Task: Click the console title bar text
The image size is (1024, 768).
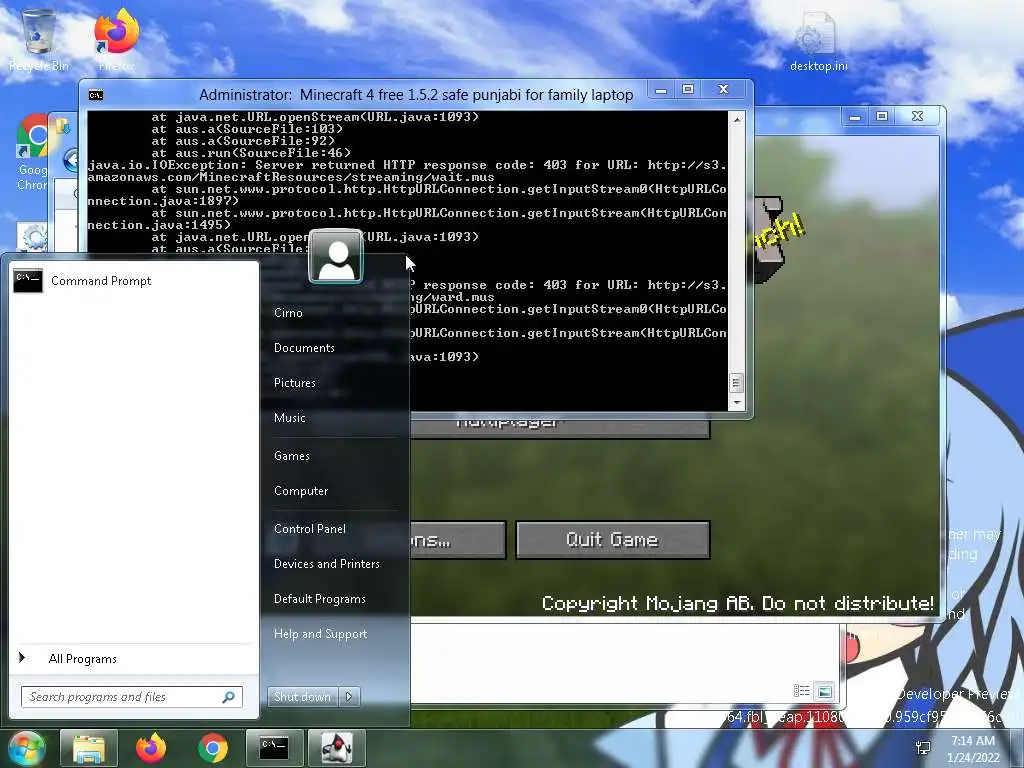Action: tap(416, 95)
